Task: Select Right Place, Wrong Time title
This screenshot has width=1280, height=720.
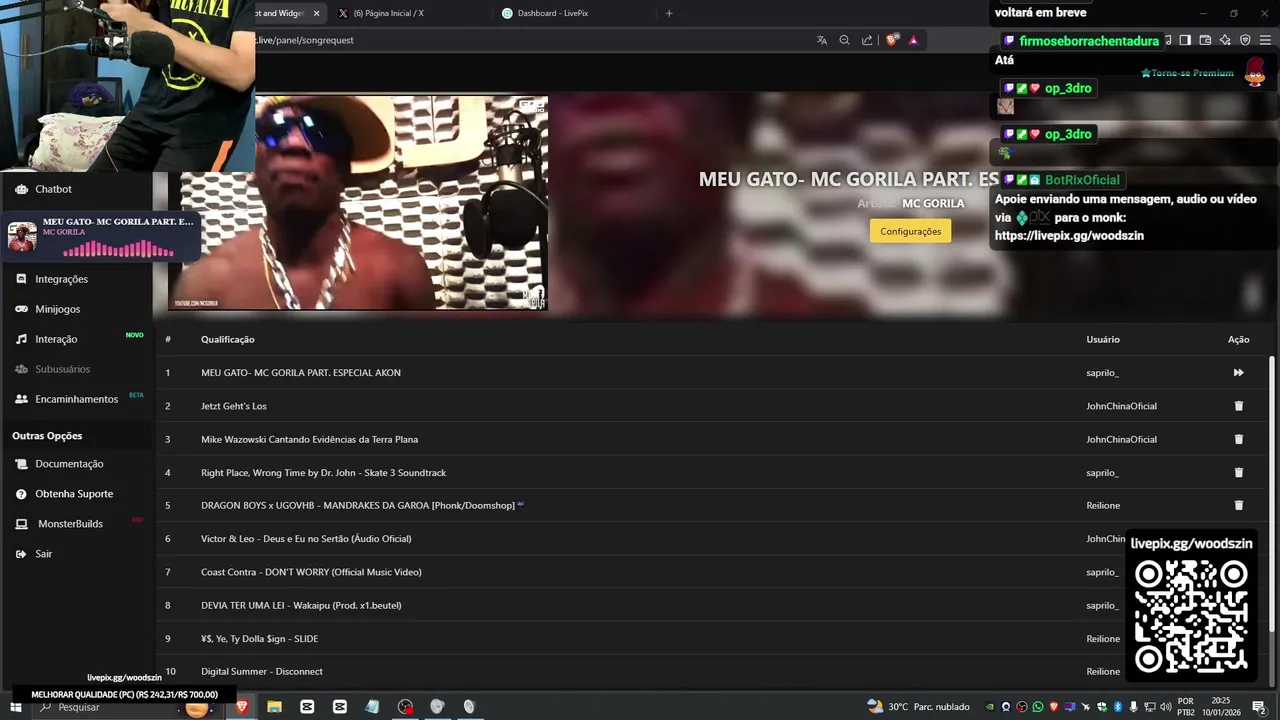Action: pos(323,472)
